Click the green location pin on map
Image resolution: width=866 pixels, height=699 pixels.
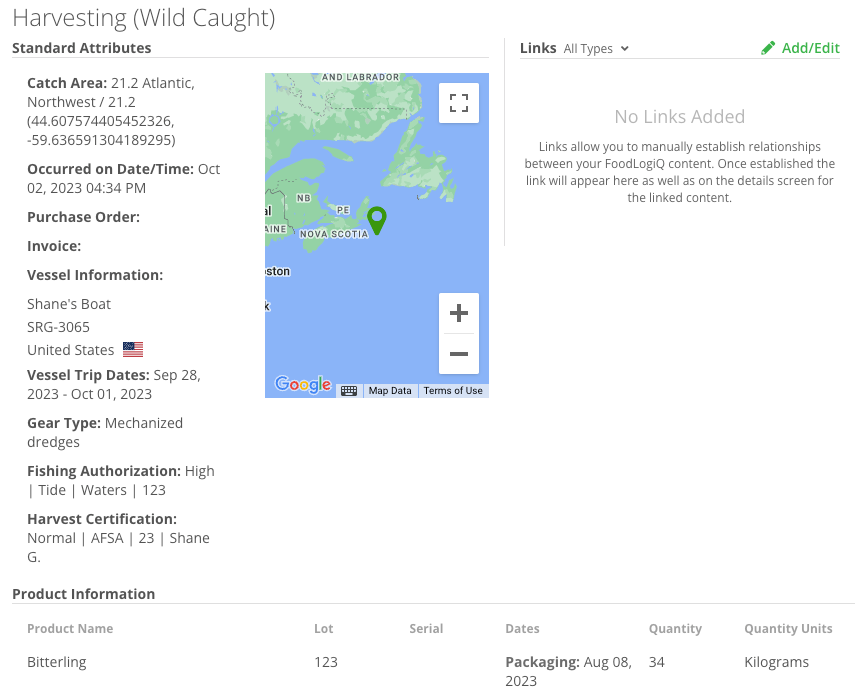point(377,220)
